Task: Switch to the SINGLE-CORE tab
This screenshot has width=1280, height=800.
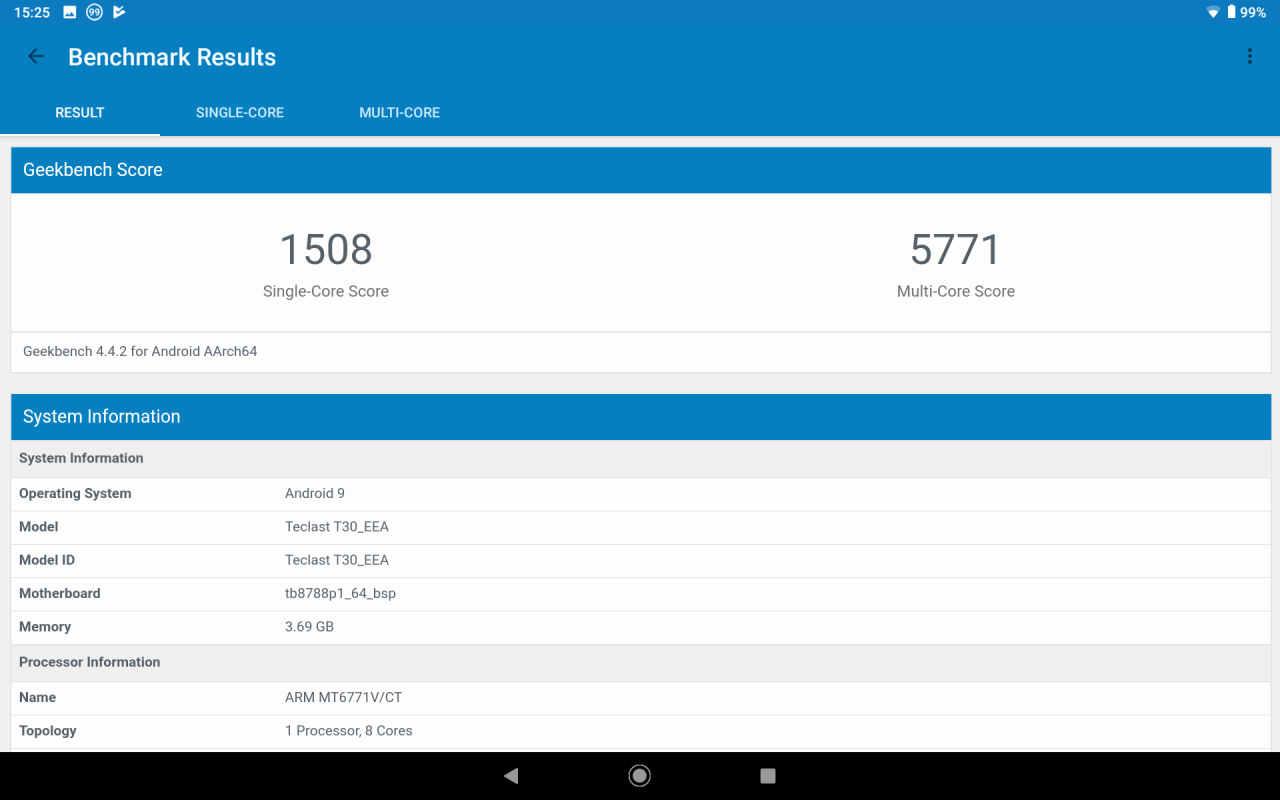Action: (240, 113)
